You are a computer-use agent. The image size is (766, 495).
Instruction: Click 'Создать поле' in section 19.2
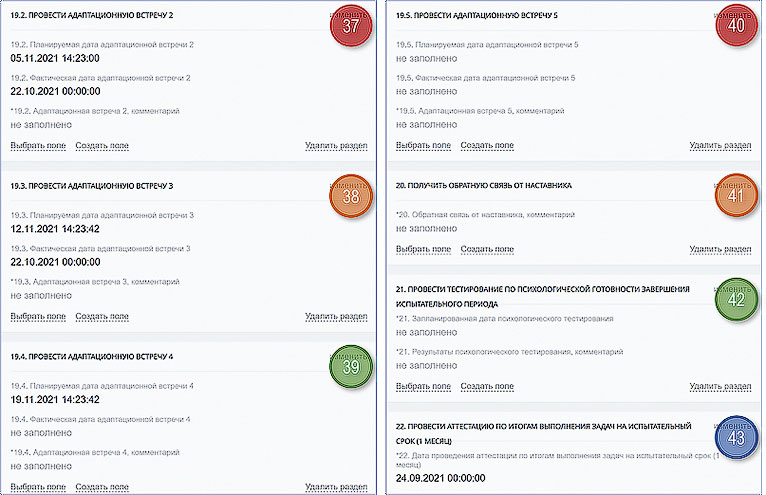point(102,146)
